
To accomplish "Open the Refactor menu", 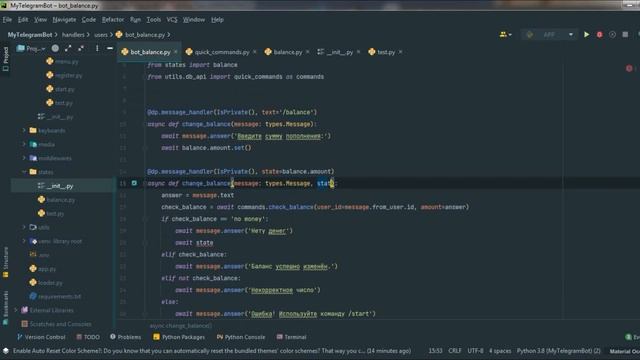I will 113,20.
